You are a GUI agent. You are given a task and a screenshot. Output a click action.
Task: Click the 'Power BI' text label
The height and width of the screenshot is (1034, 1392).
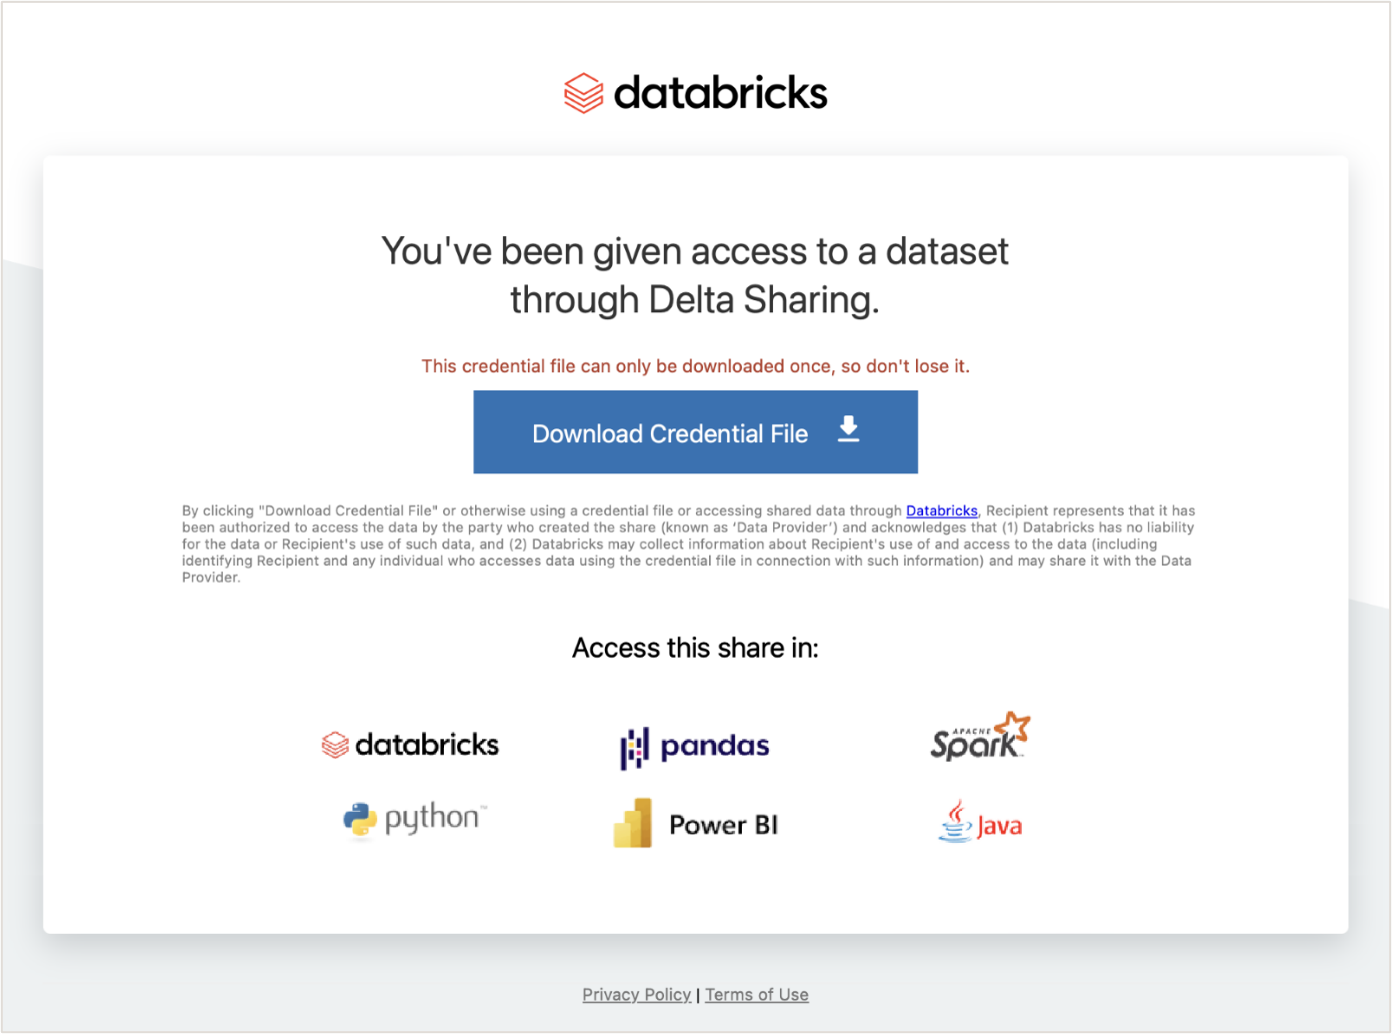(x=723, y=825)
